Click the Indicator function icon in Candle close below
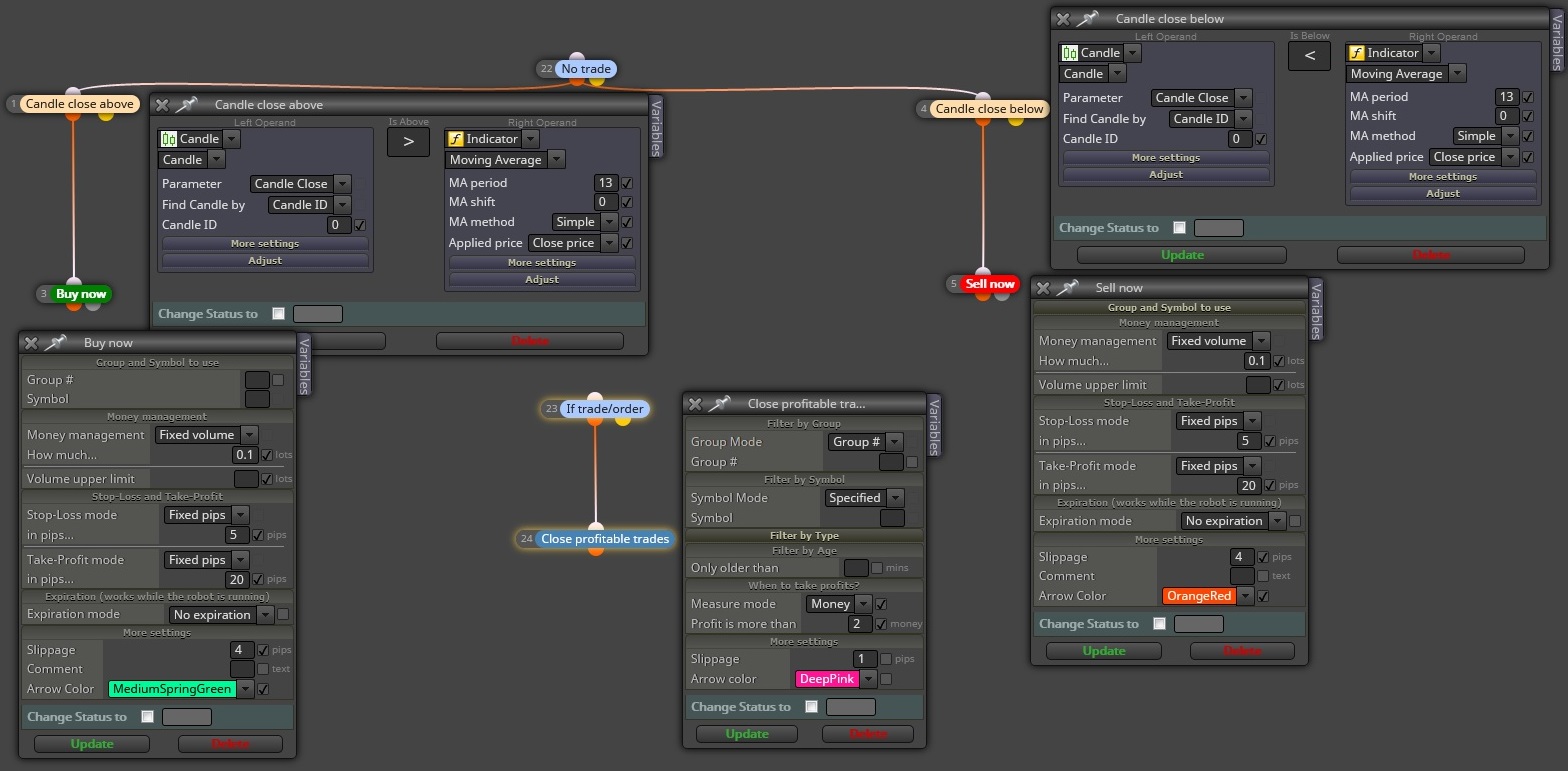The image size is (1568, 771). [x=1357, y=53]
